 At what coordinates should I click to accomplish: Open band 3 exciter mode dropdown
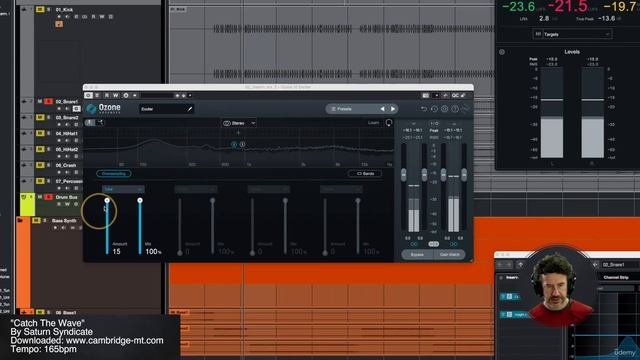[x=268, y=189]
